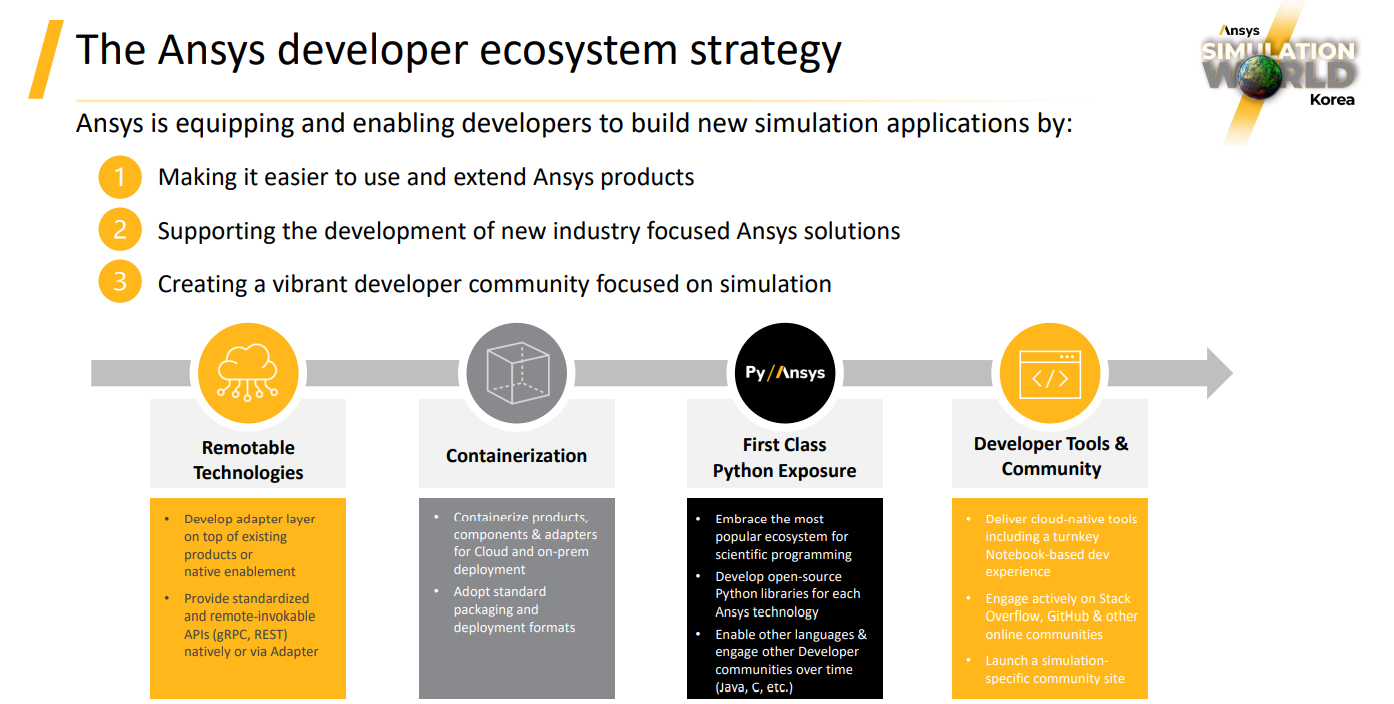Select the 3D cube icon above Containerization
1394x704 pixels.
coord(517,373)
